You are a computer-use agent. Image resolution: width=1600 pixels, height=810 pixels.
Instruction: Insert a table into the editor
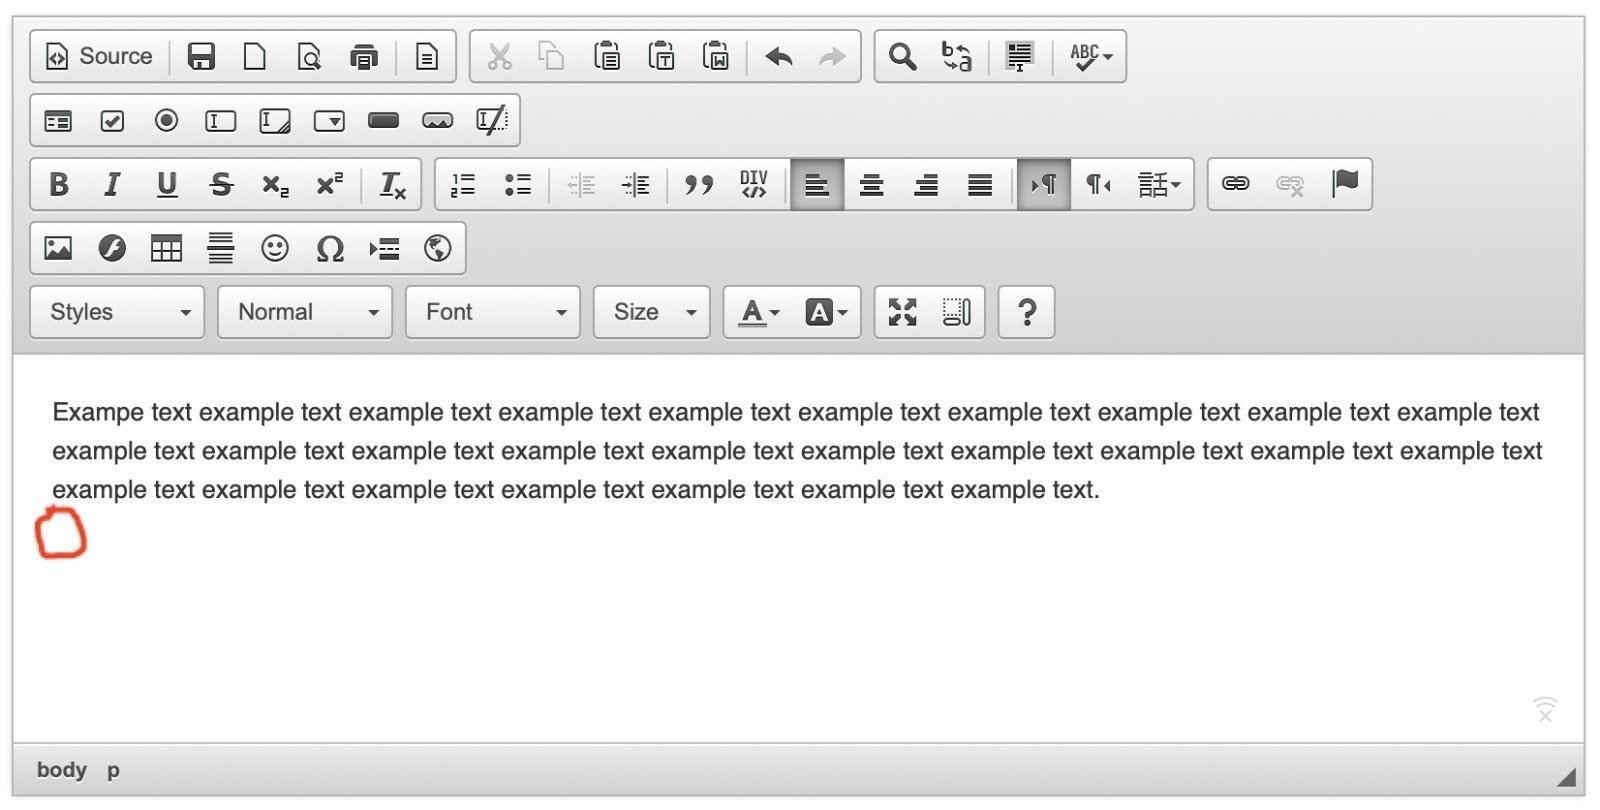(x=166, y=248)
